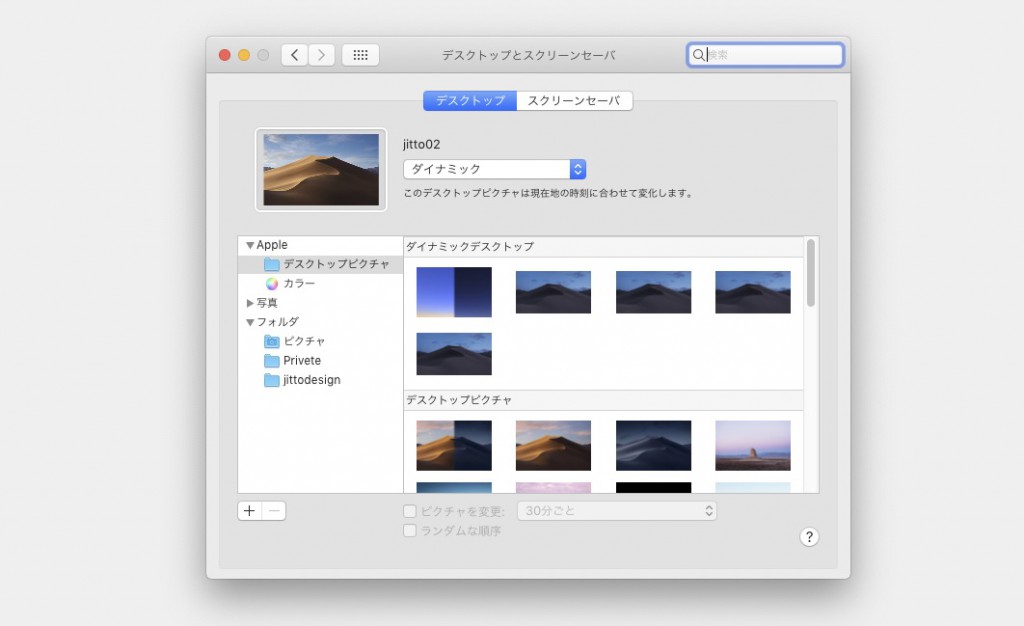
Task: Select the pink sunset rock desktop picture
Action: click(x=752, y=445)
